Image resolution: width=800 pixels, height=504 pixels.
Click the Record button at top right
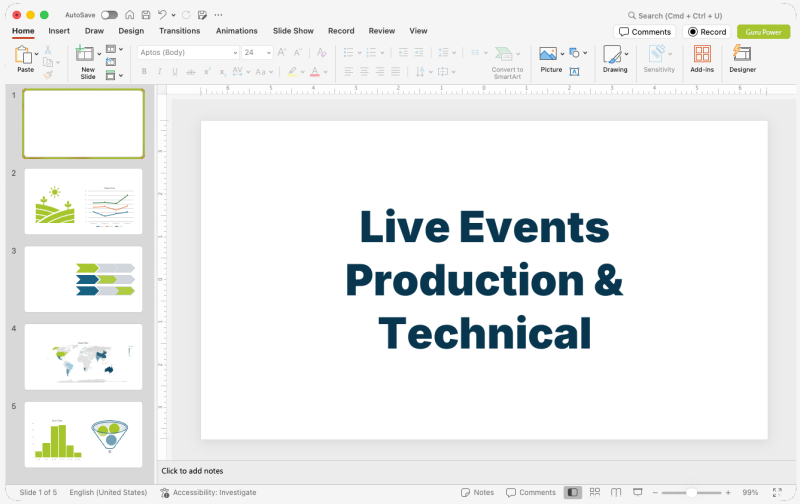707,32
